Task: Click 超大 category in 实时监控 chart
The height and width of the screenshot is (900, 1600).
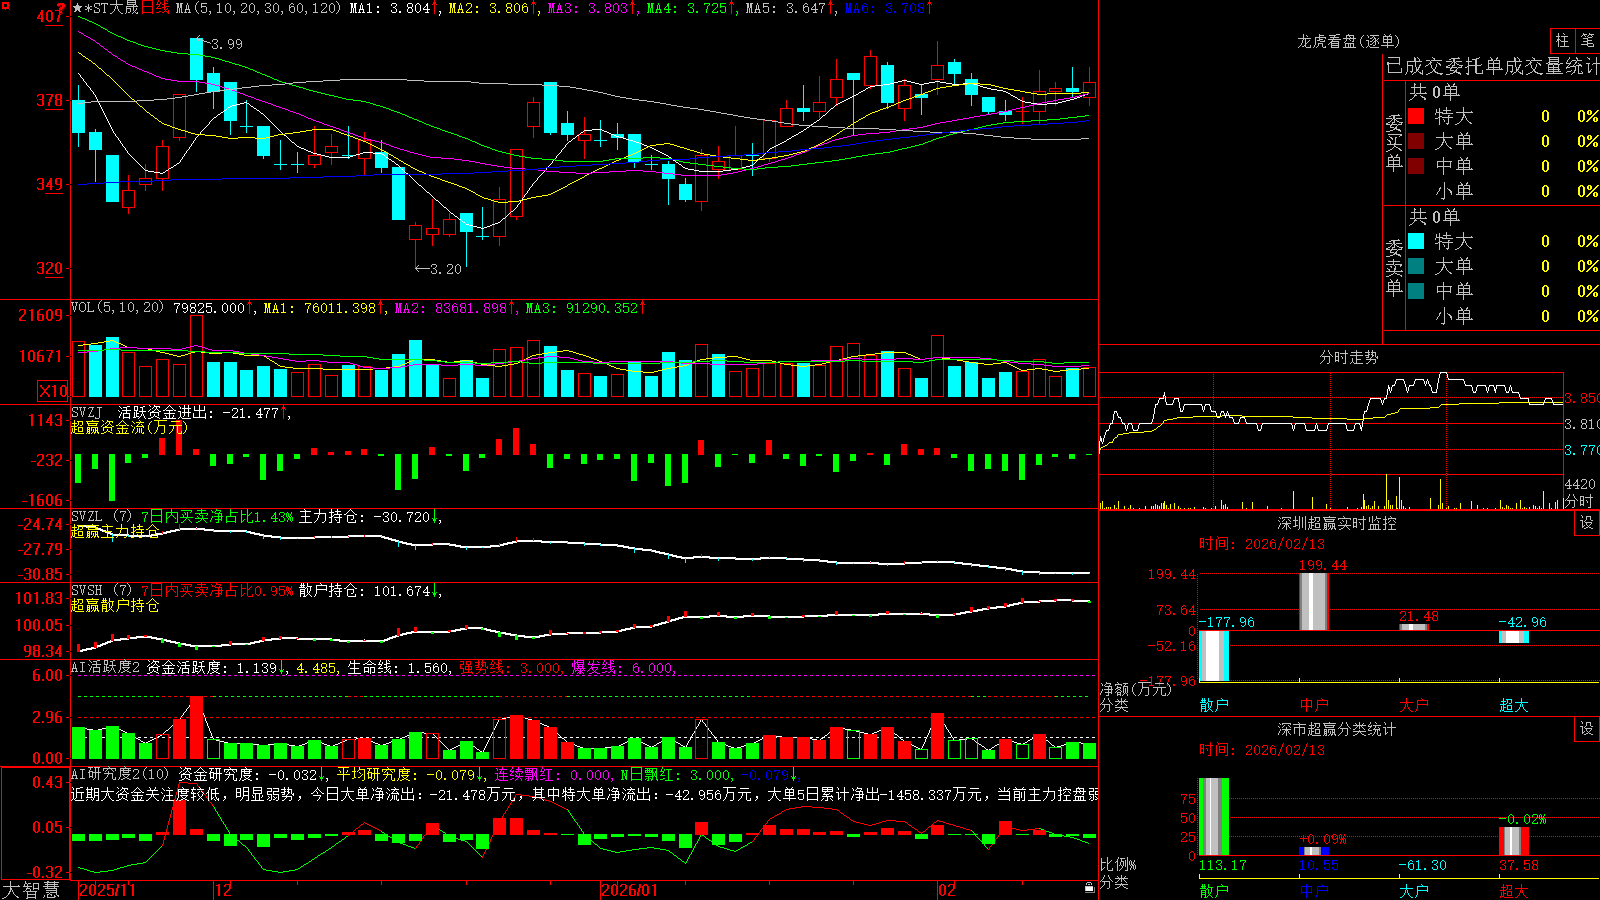Action: pos(1514,705)
